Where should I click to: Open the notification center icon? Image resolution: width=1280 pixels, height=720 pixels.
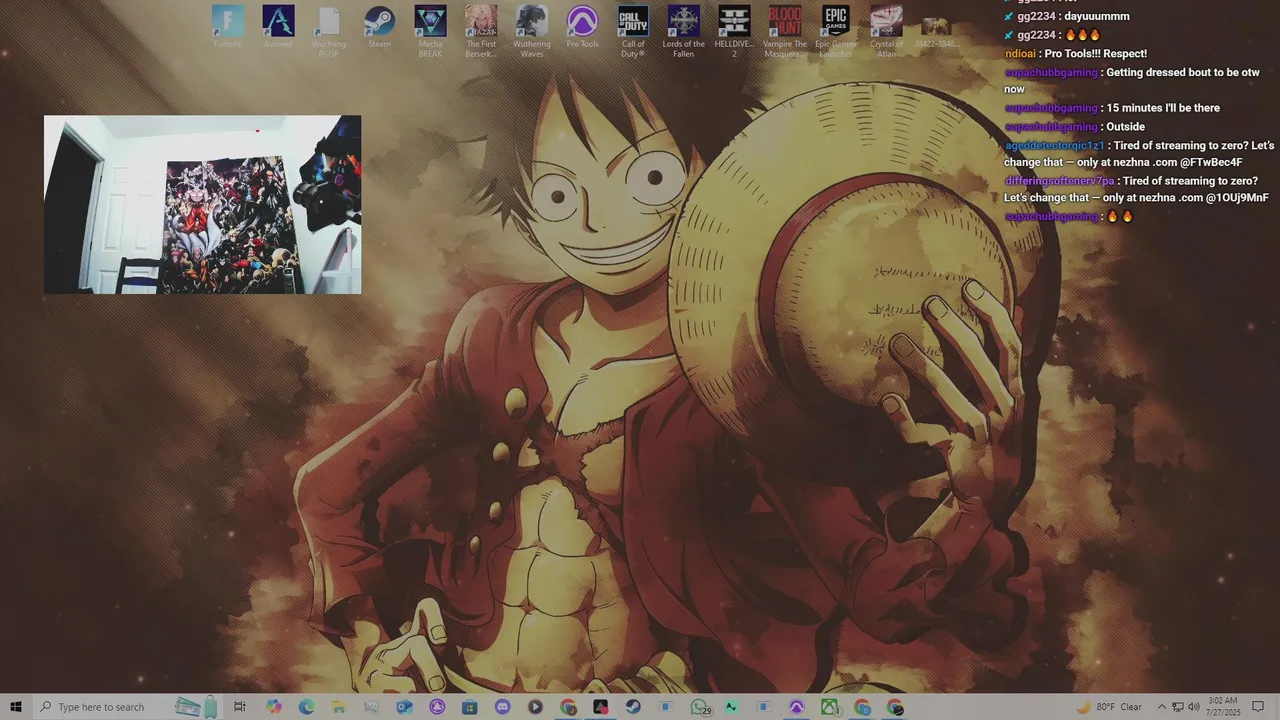(1258, 707)
